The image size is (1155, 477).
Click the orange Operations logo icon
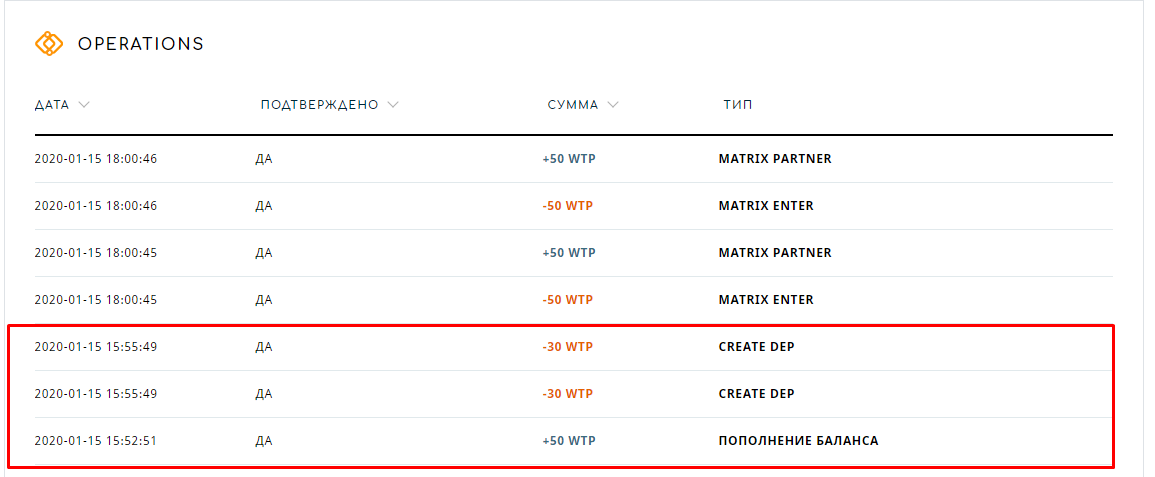pyautogui.click(x=49, y=44)
